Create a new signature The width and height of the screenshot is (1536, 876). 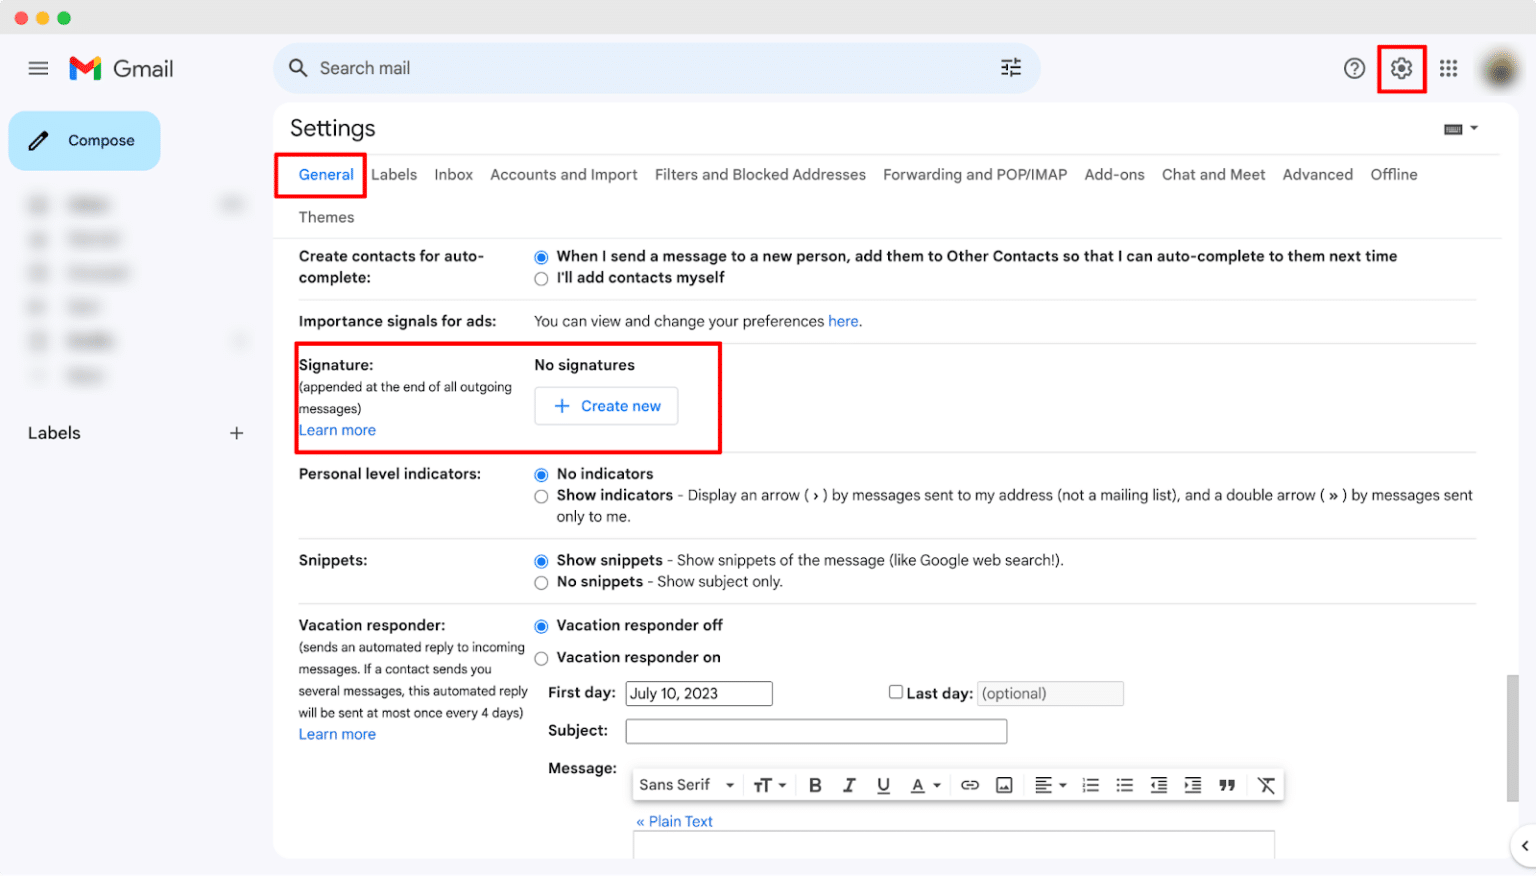[x=606, y=406]
